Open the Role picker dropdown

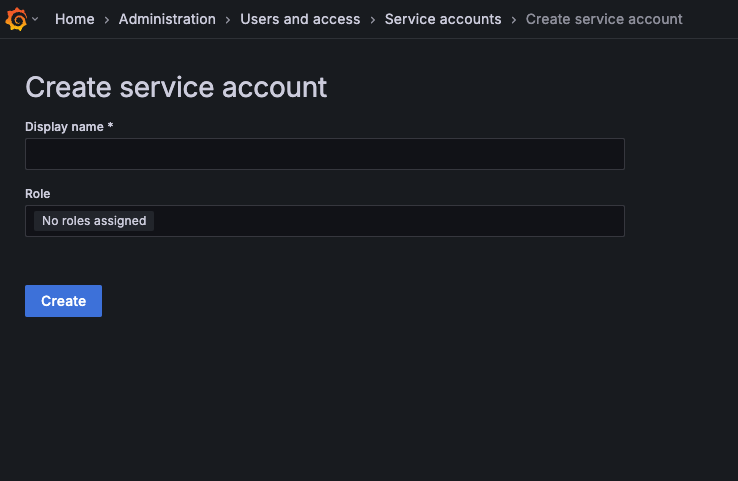[x=325, y=221]
